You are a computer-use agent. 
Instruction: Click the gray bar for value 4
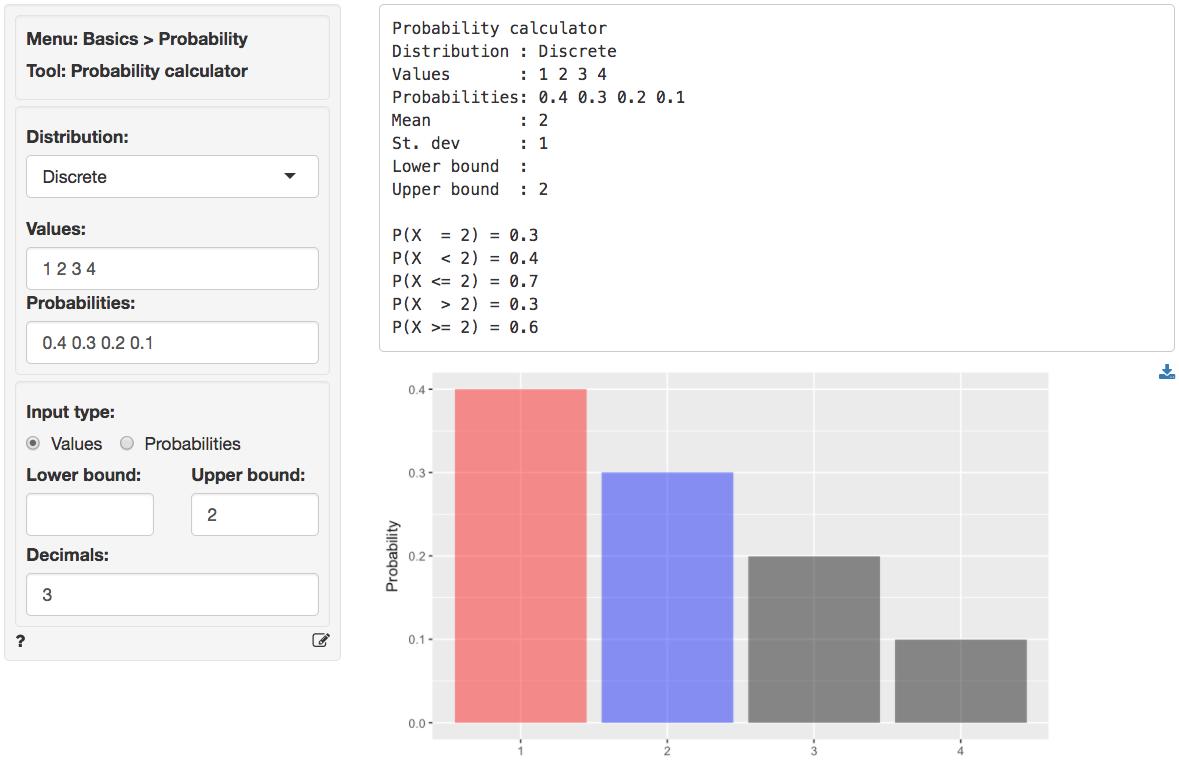point(960,681)
